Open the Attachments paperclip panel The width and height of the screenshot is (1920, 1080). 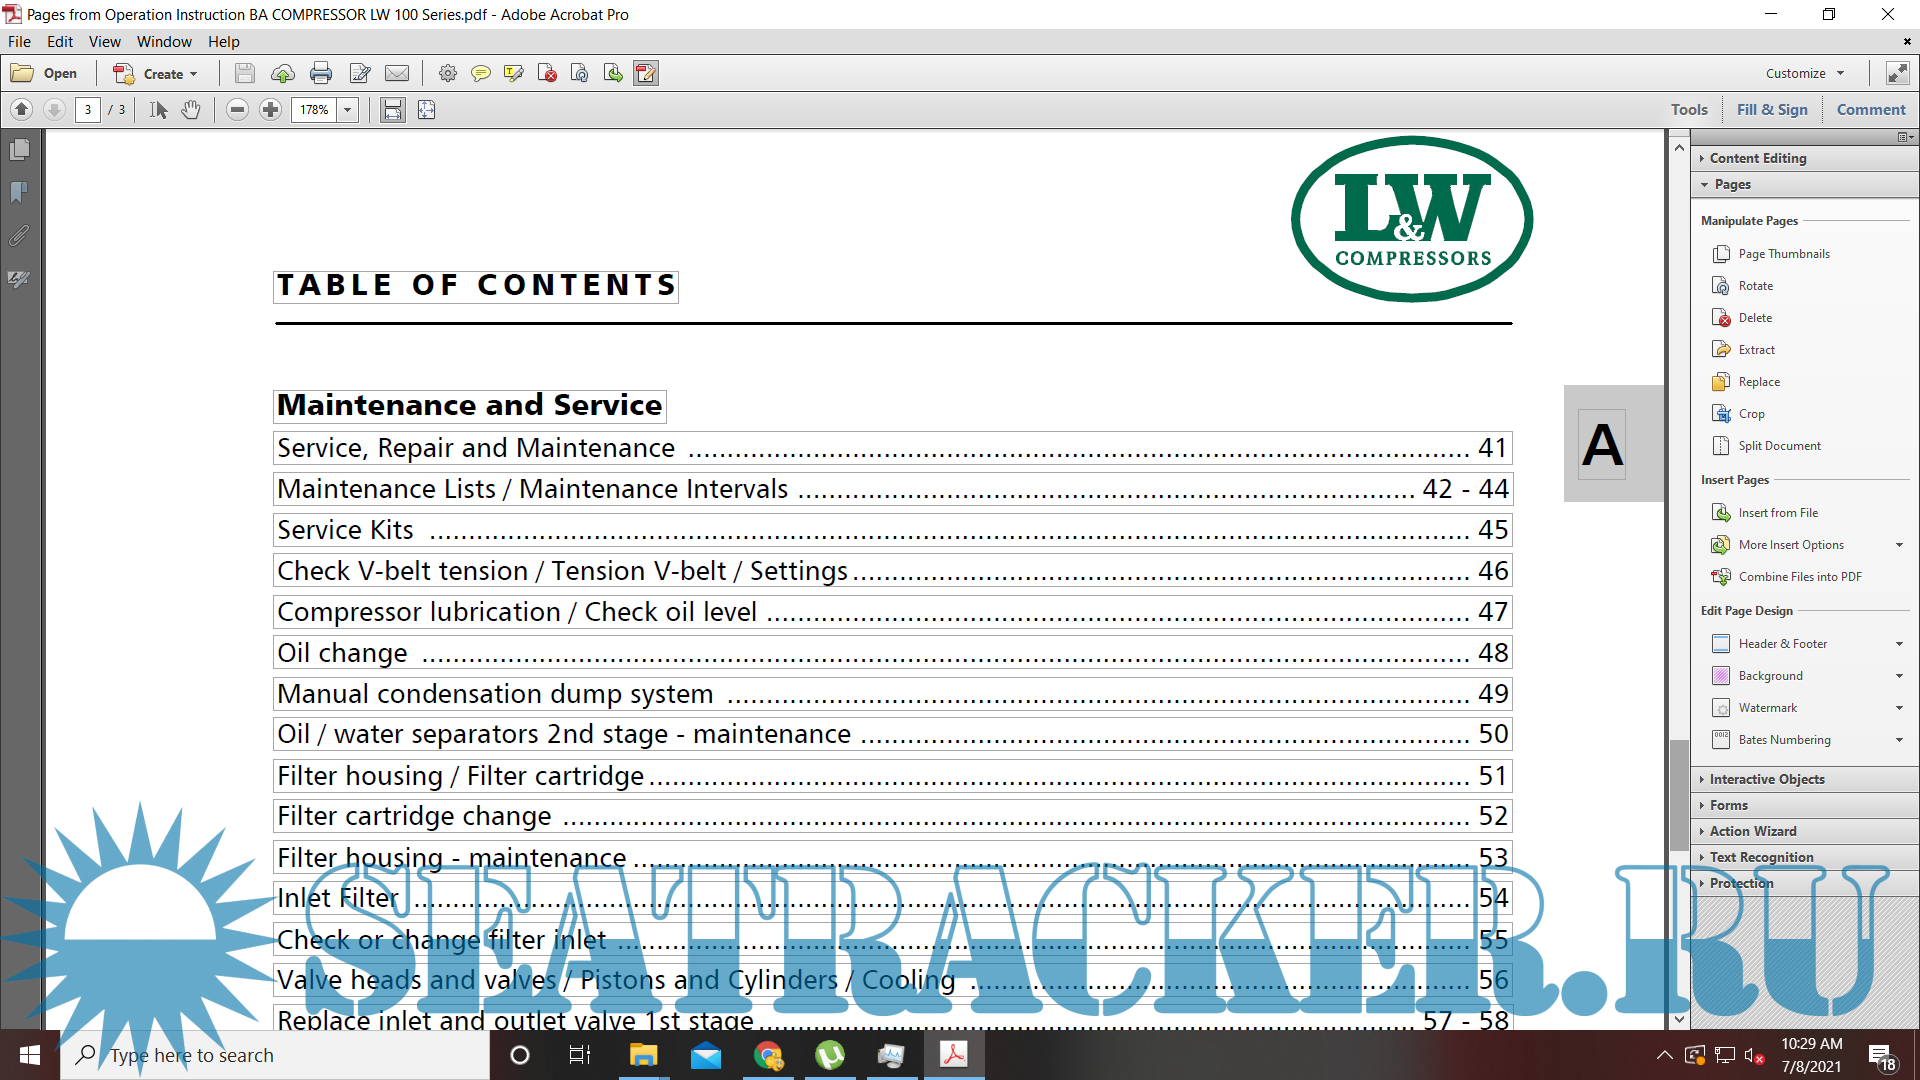click(x=19, y=236)
